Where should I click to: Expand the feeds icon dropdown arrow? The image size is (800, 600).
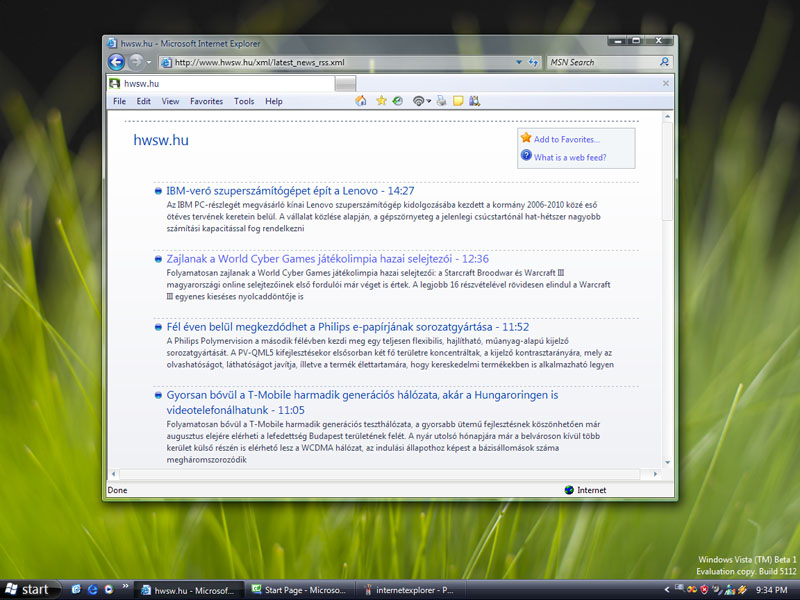click(x=429, y=101)
